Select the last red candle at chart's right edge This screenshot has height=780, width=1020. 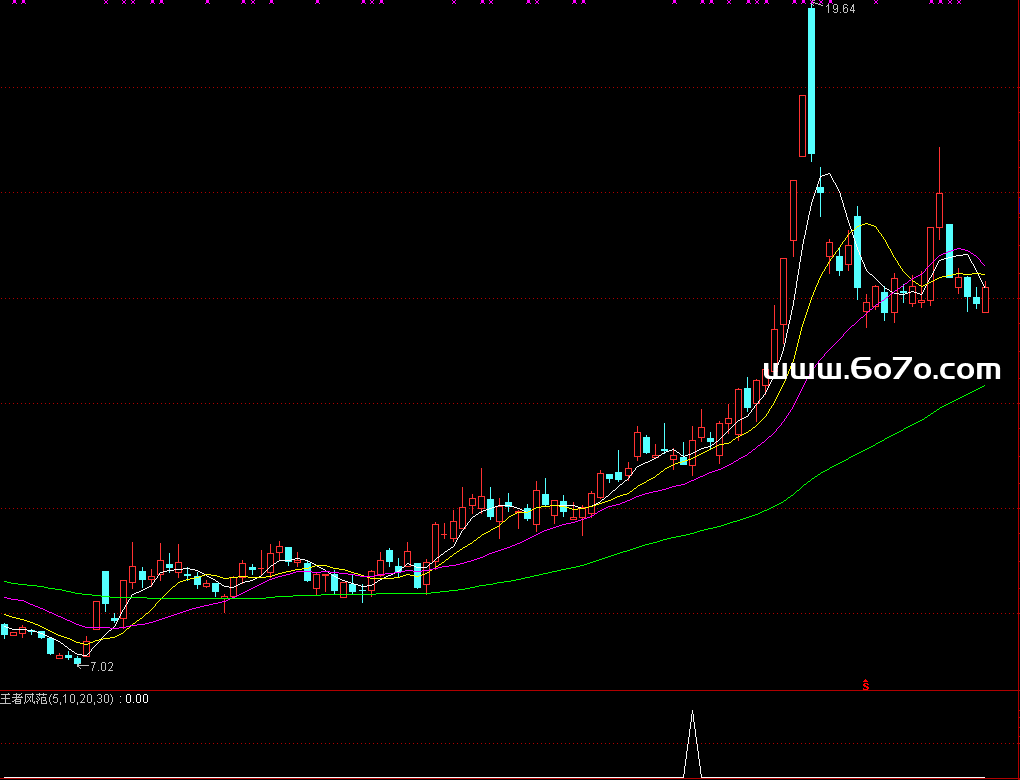click(x=986, y=300)
